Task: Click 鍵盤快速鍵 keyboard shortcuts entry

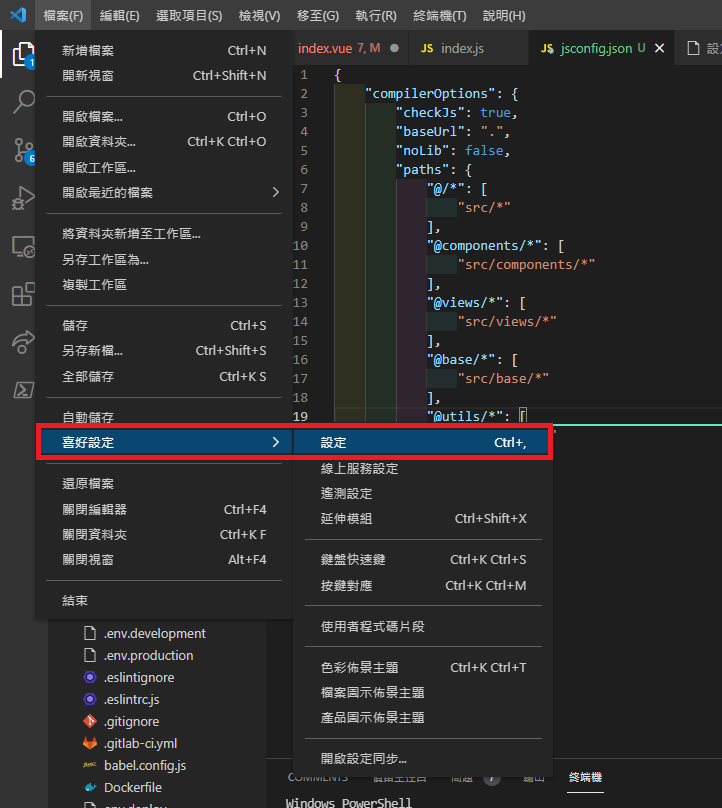Action: point(353,559)
